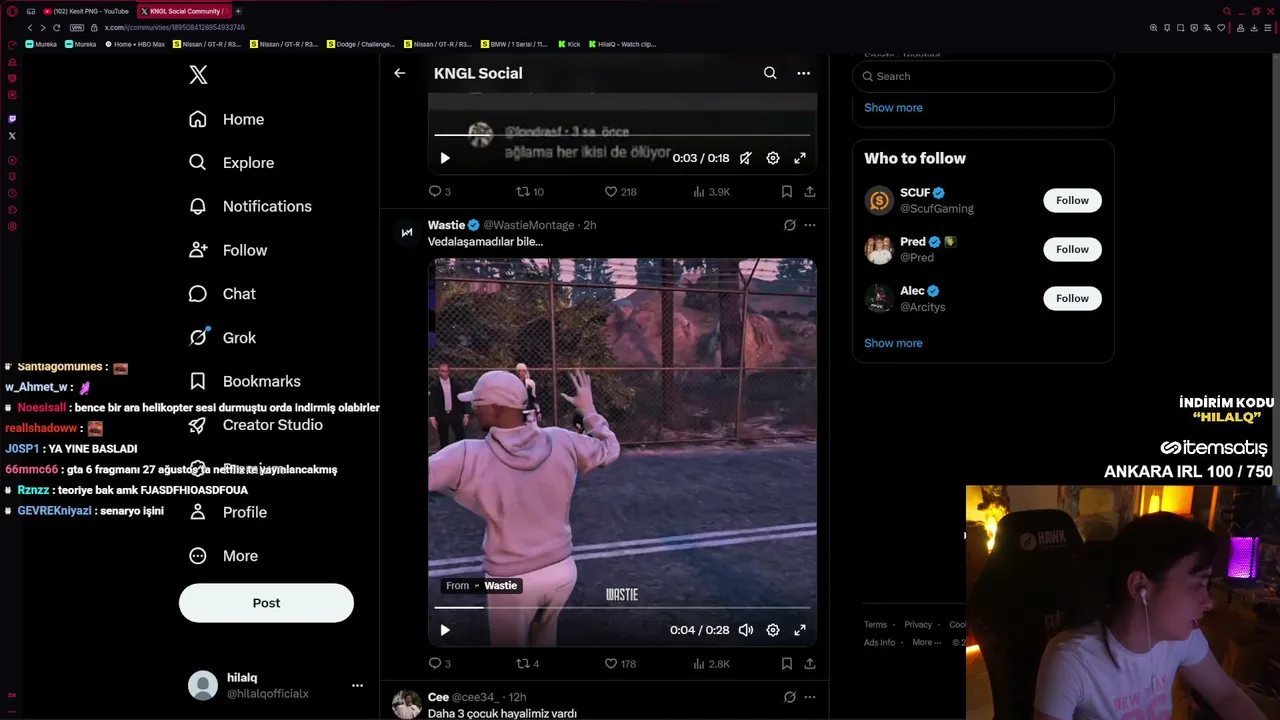This screenshot has width=1280, height=720.
Task: Switch to the Kesit PNG YouTube tab
Action: point(86,11)
